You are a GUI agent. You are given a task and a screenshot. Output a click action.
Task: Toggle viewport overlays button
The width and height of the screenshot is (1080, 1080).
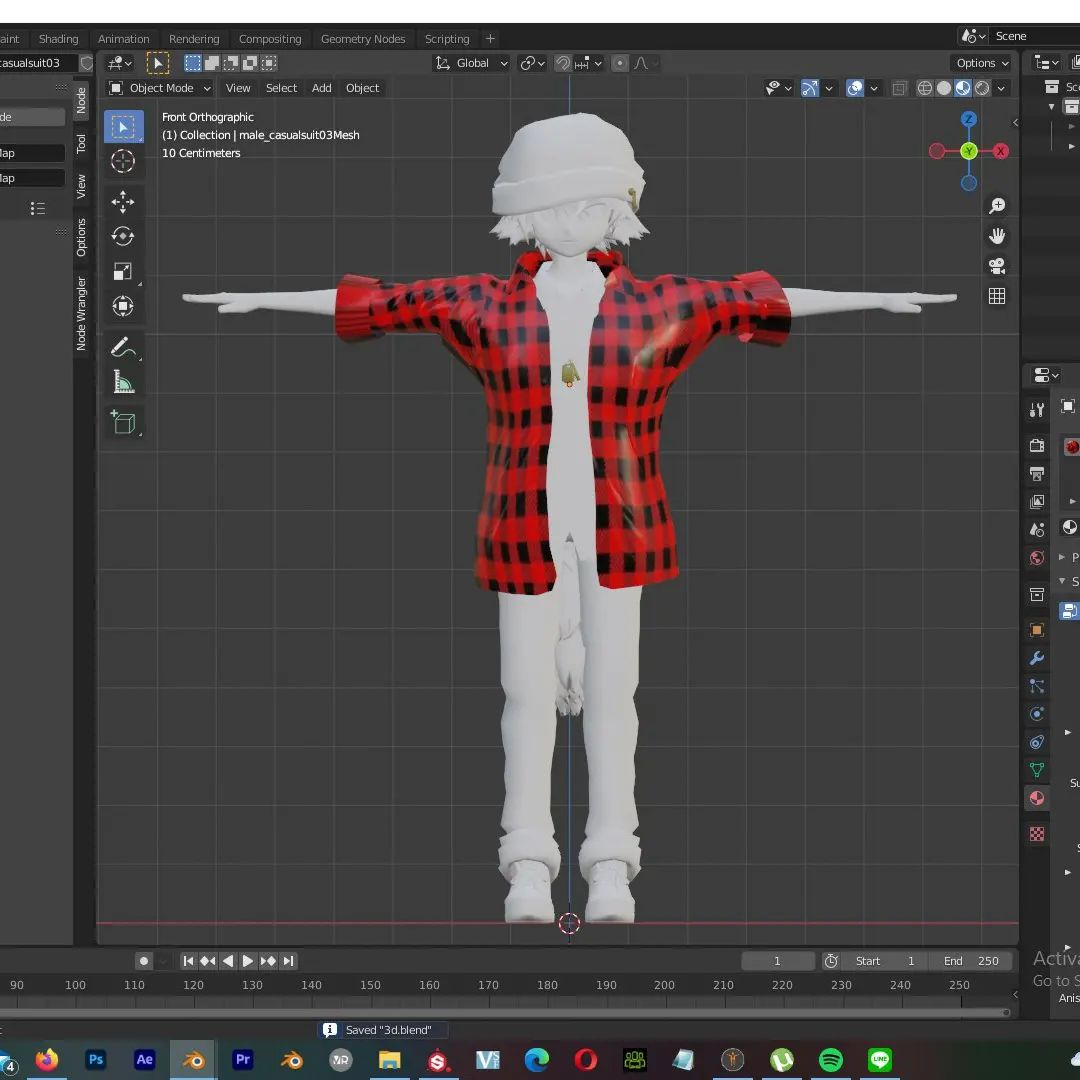pyautogui.click(x=855, y=88)
